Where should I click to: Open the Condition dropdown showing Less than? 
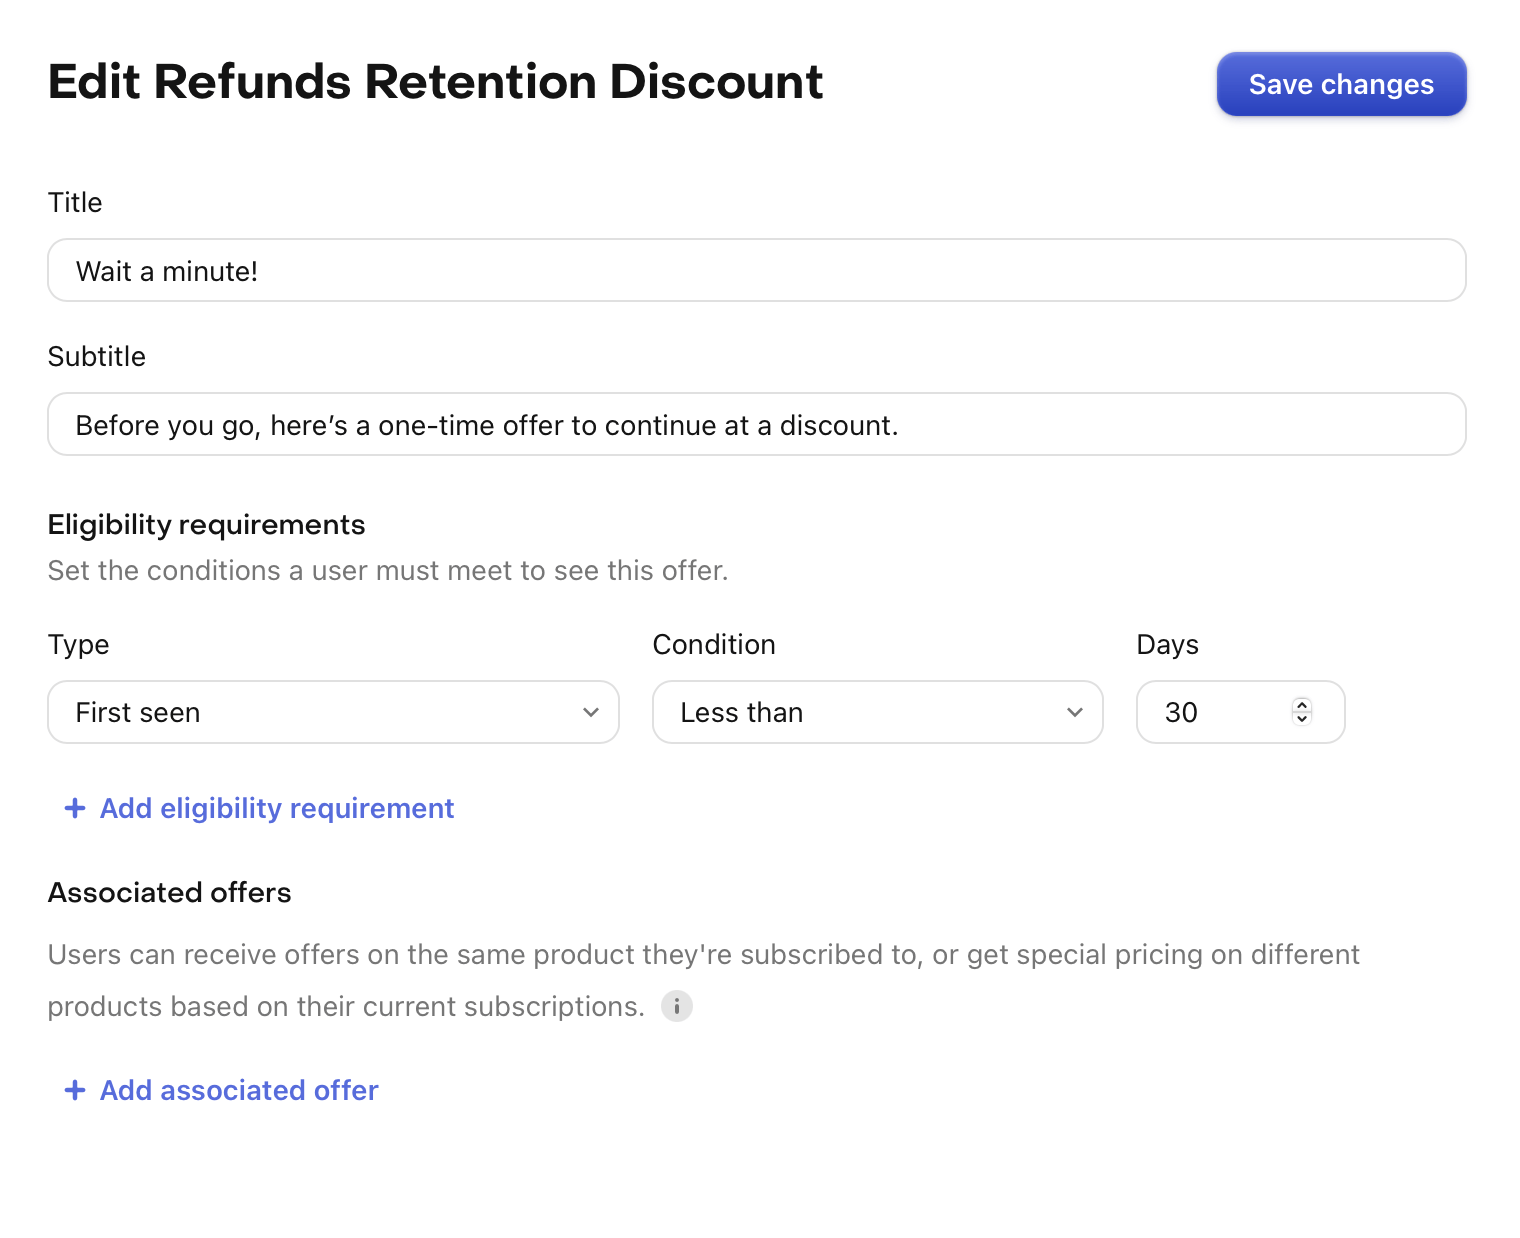tap(877, 712)
